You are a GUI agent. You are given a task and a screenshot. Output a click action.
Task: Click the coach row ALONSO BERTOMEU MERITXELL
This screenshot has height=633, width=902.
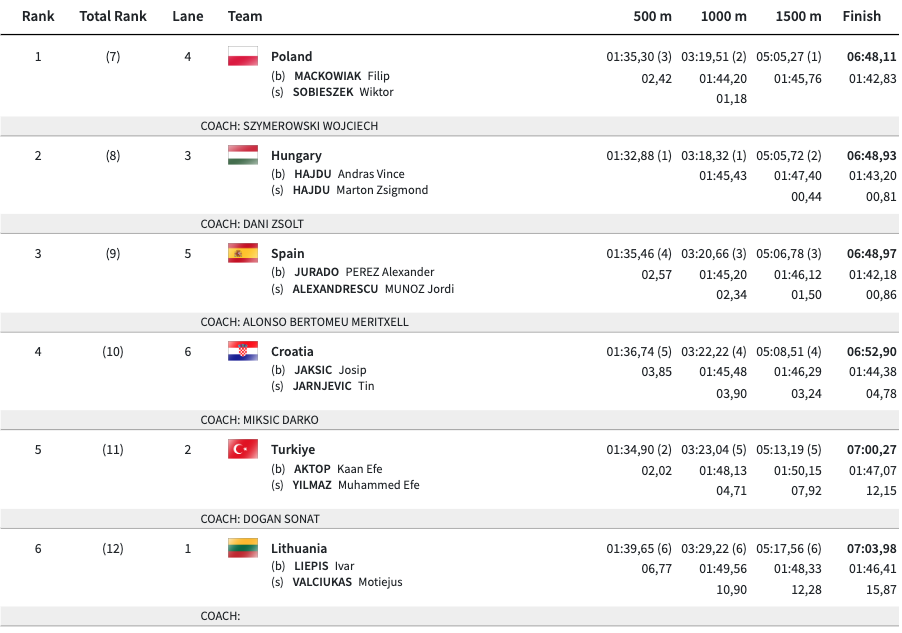click(304, 322)
